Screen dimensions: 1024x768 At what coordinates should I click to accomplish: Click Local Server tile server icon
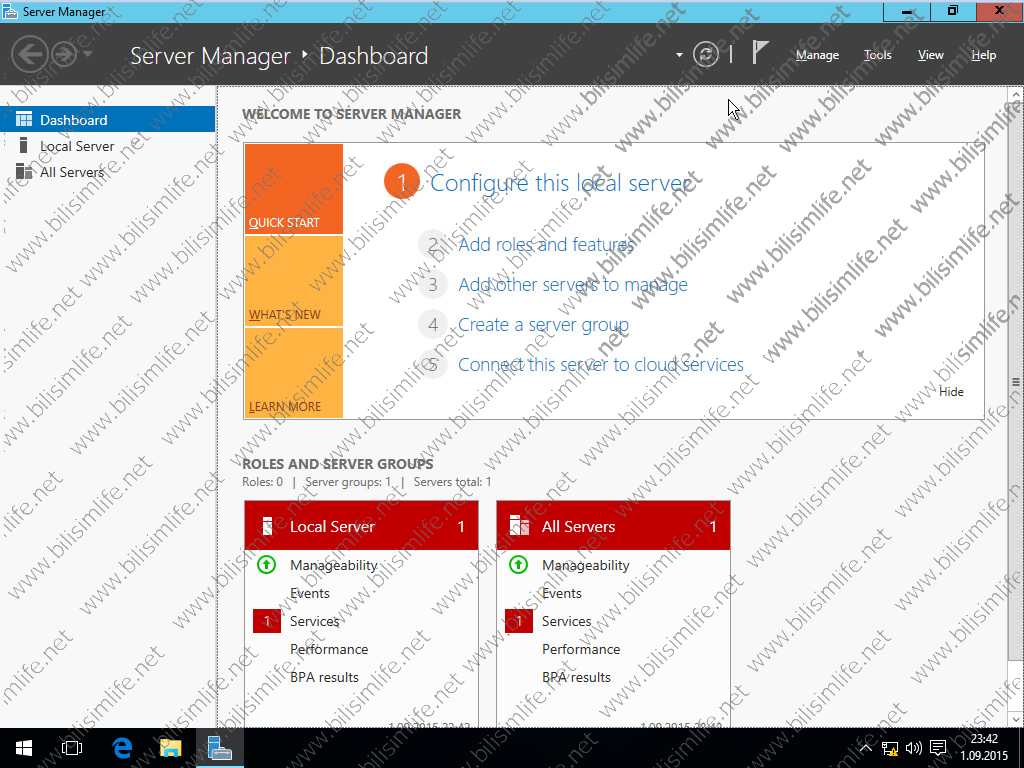(x=266, y=526)
